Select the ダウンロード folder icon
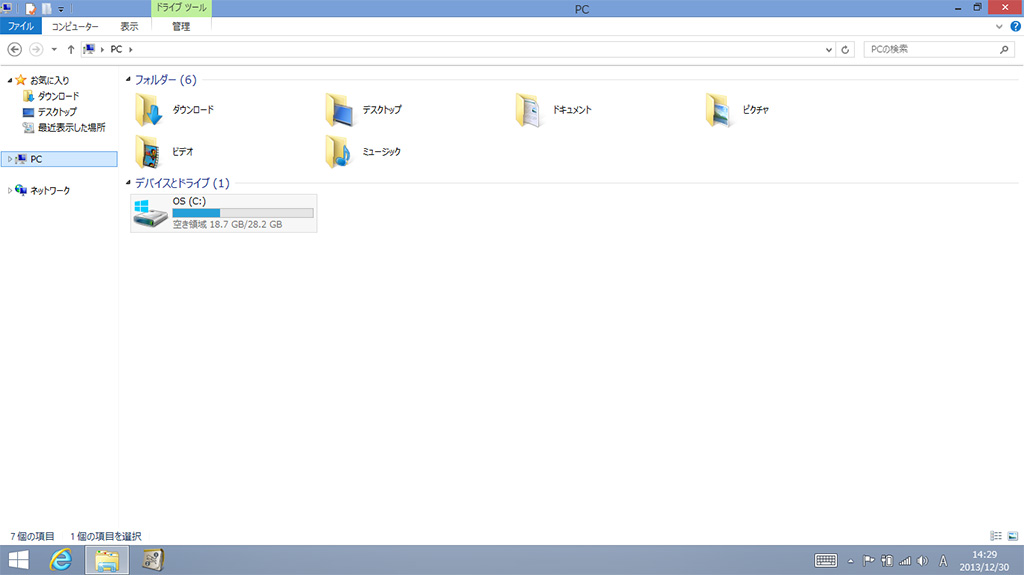Screen dimensions: 1024x575 pyautogui.click(x=148, y=110)
